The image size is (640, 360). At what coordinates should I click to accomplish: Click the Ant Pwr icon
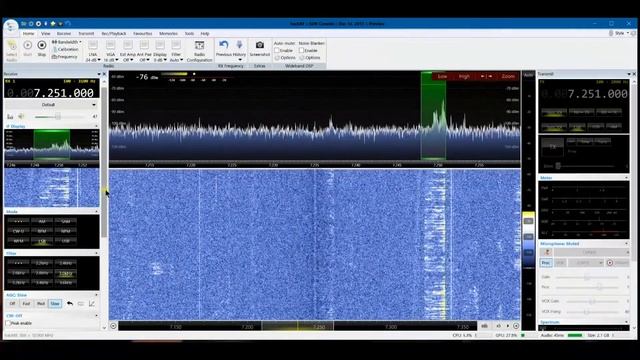pos(144,45)
